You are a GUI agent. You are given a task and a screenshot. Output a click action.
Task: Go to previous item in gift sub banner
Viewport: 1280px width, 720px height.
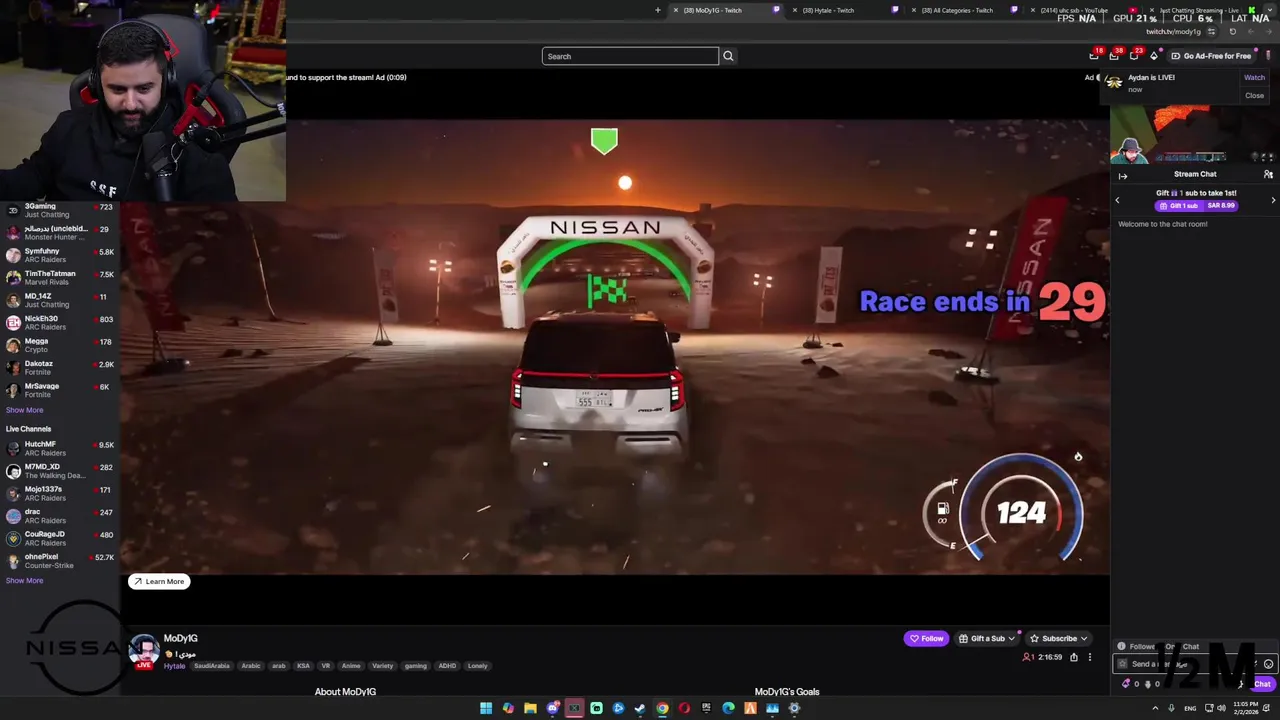tap(1118, 200)
